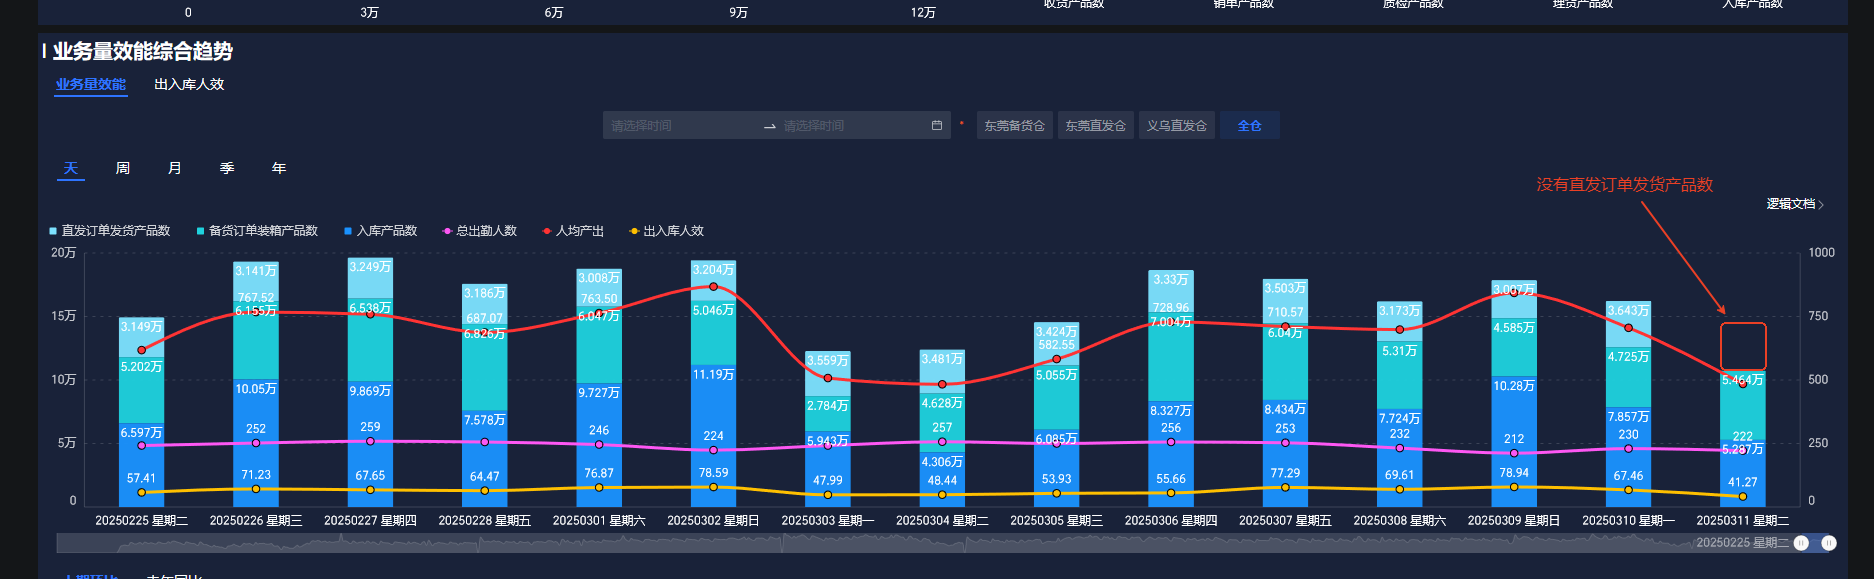Image resolution: width=1874 pixels, height=579 pixels.
Task: Click the 78.59 data value
Action: point(713,473)
